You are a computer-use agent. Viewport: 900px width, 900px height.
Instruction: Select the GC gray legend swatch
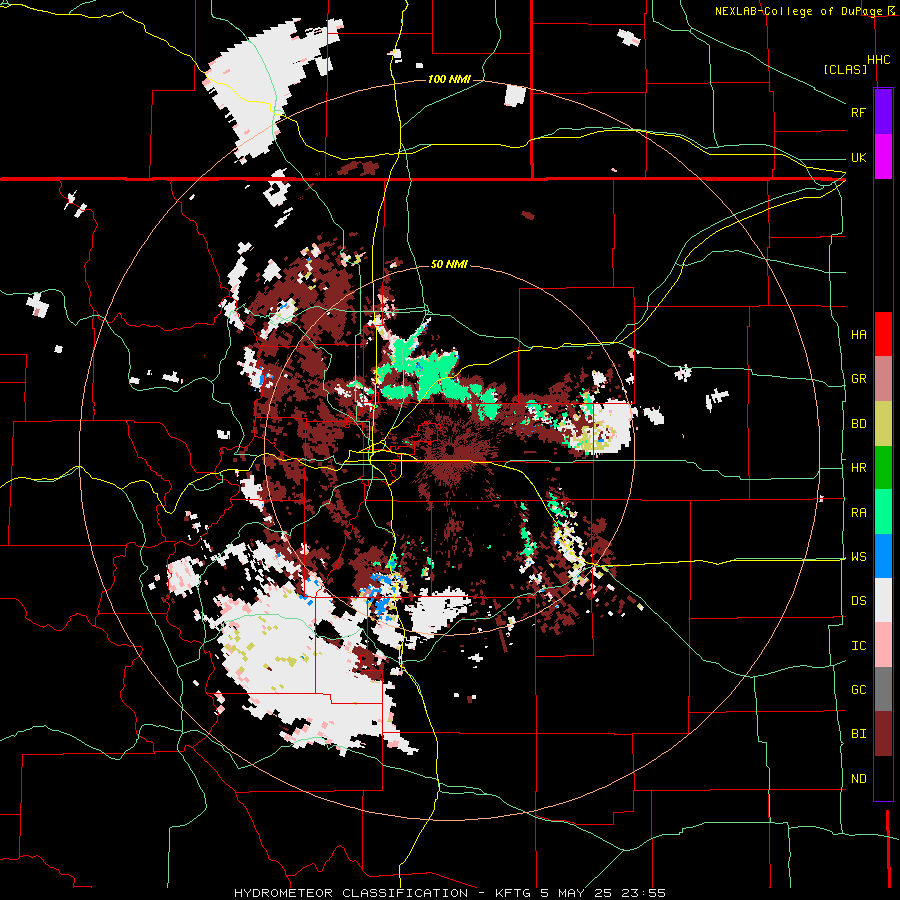pos(883,689)
